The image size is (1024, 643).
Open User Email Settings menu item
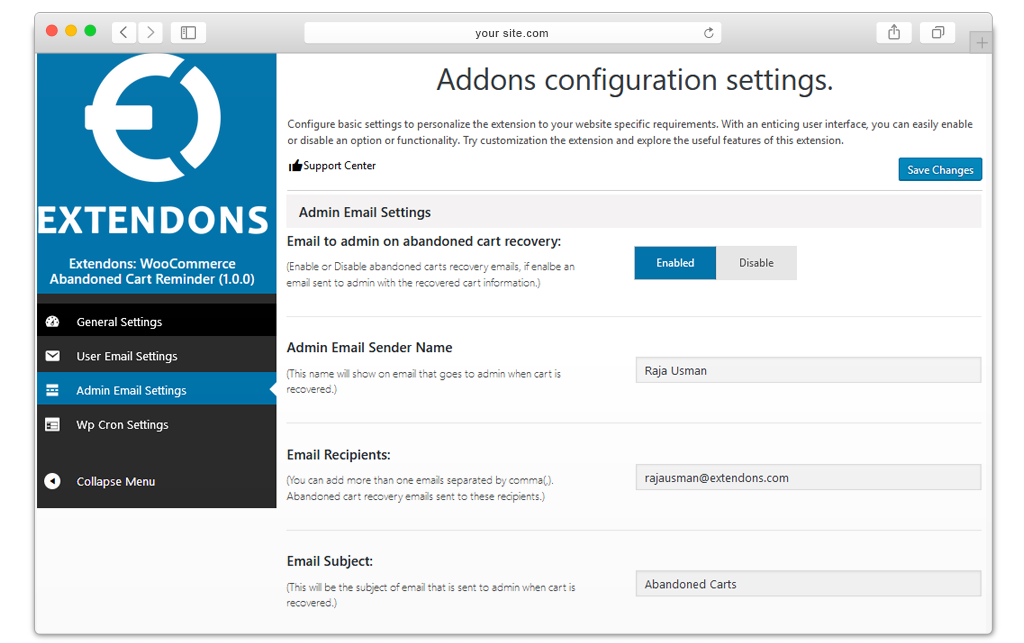tap(157, 356)
